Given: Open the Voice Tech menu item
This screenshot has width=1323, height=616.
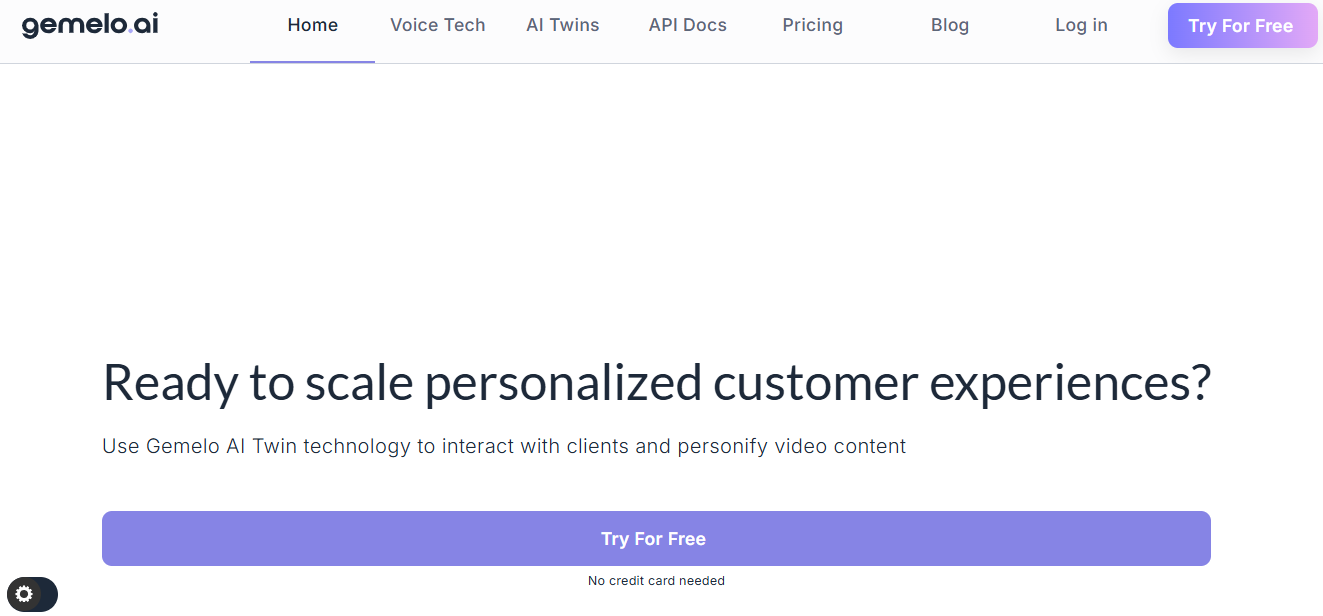Looking at the screenshot, I should [x=437, y=26].
